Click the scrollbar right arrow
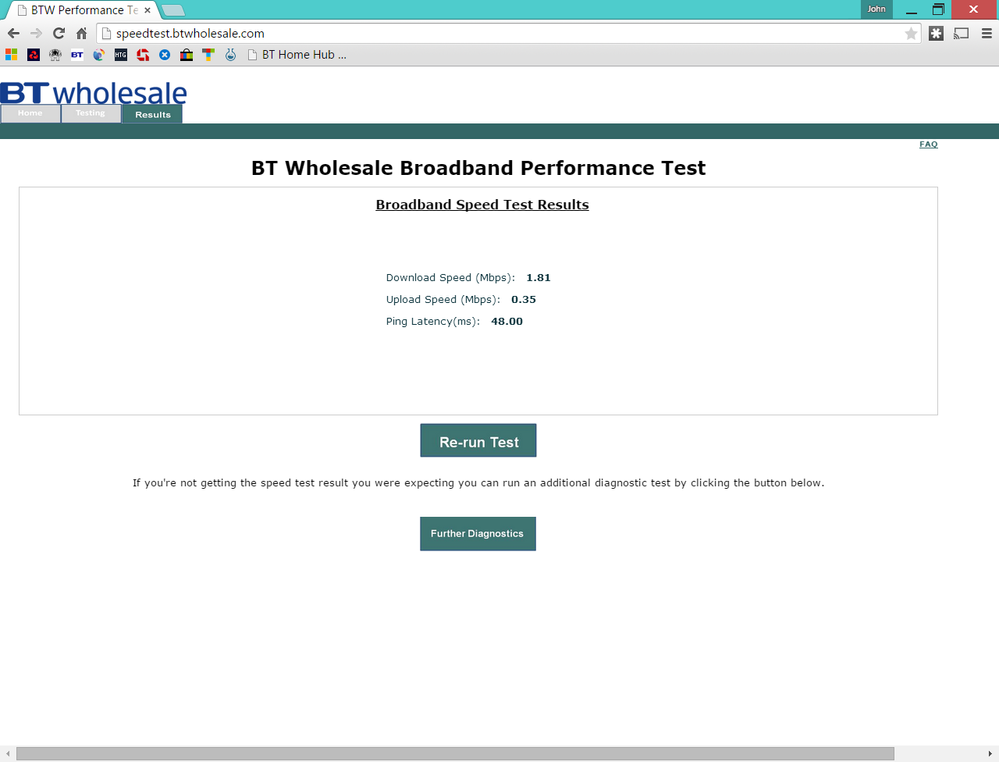 tap(989, 754)
